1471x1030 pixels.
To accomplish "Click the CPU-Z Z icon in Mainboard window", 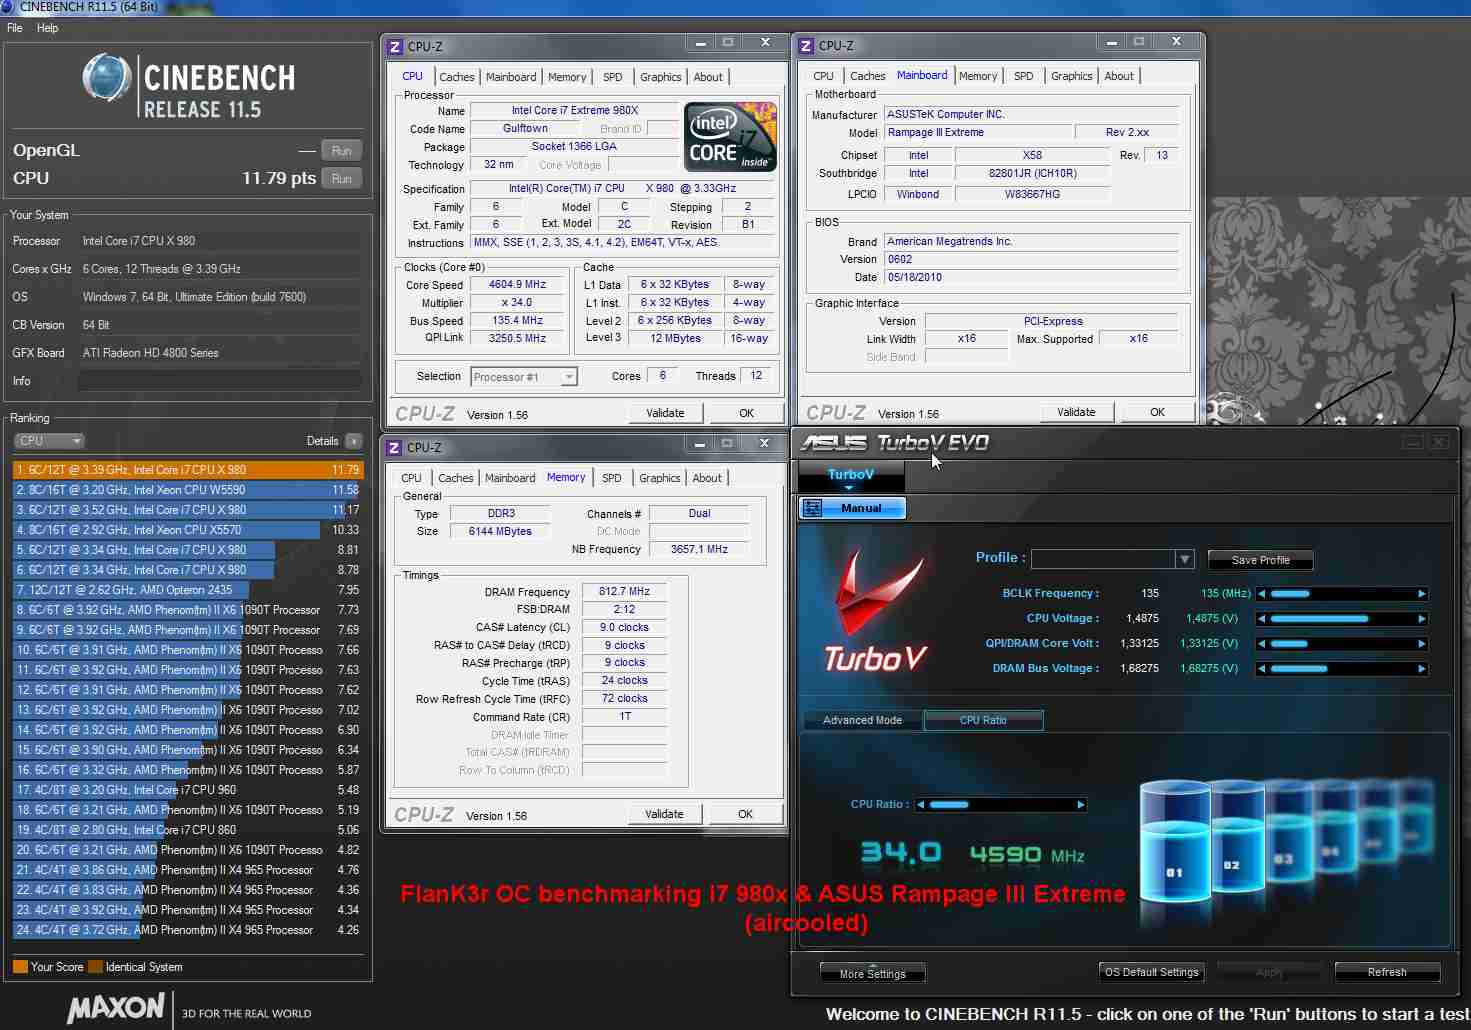I will click(x=806, y=46).
